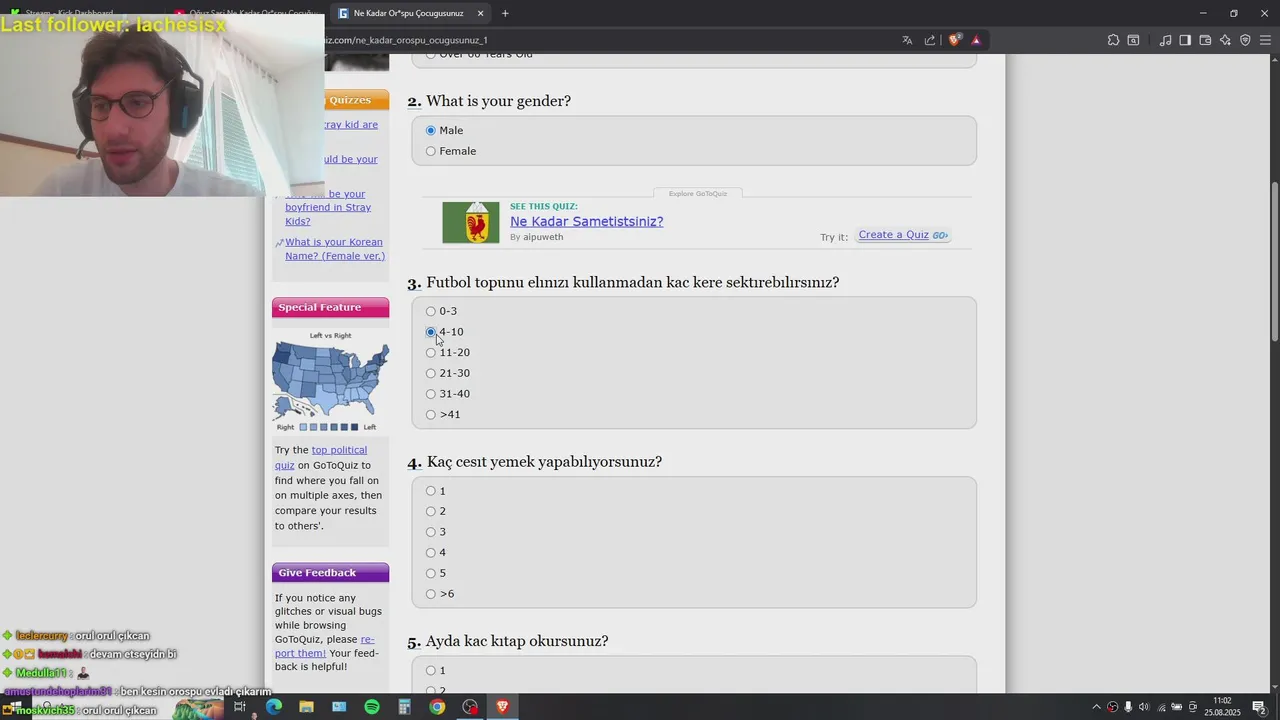Select the 31-40 football option
This screenshot has width=1280, height=720.
431,394
